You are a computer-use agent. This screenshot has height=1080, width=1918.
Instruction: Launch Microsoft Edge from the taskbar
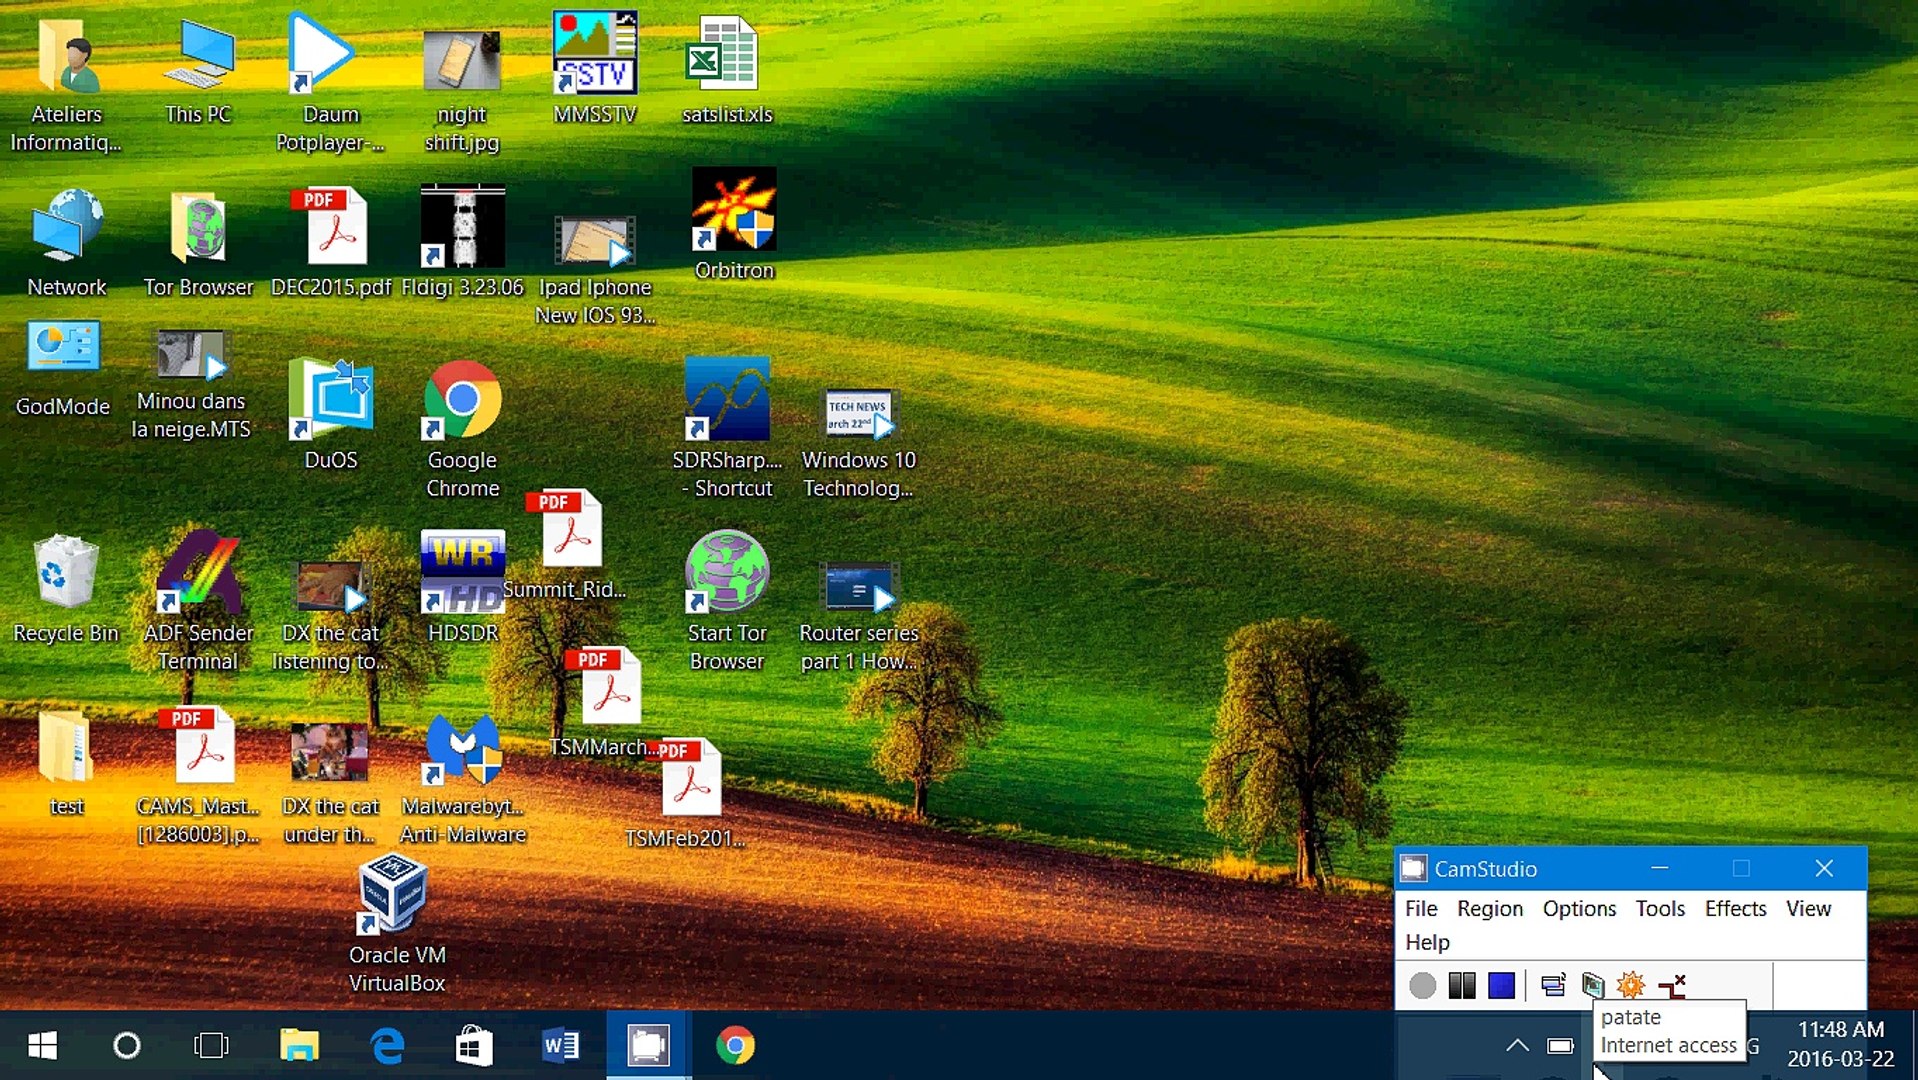point(387,1046)
